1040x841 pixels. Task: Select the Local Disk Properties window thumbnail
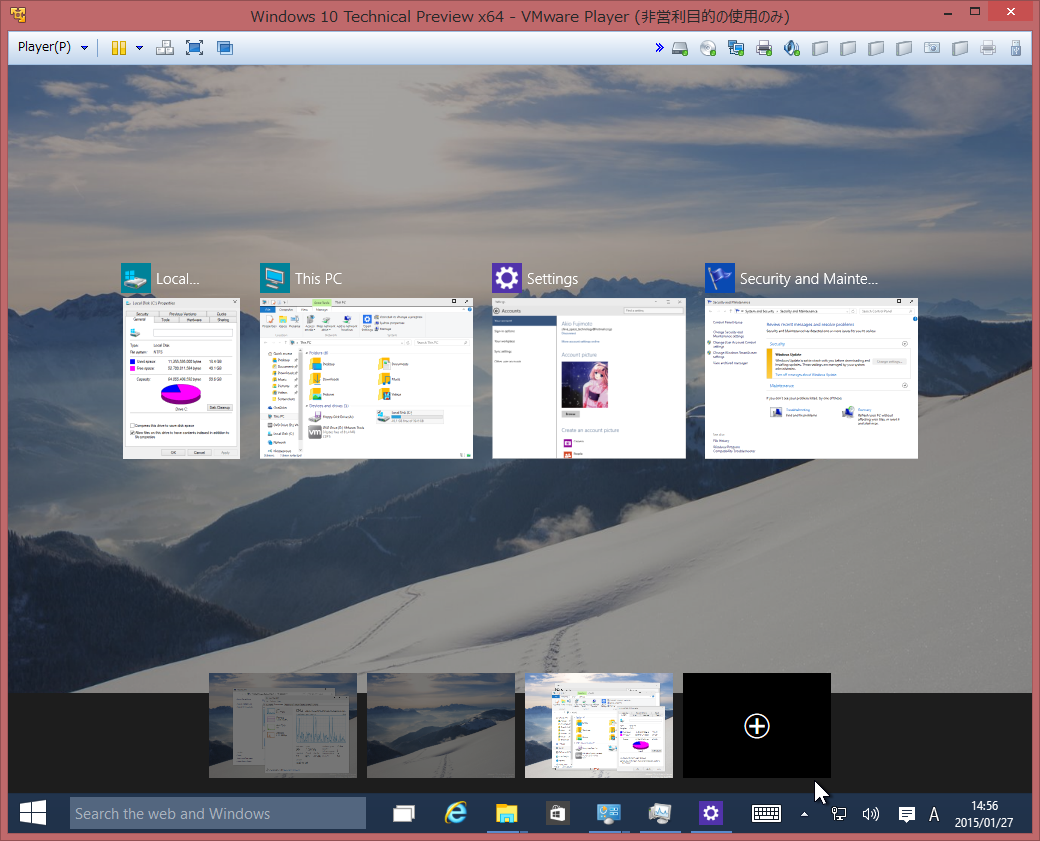181,378
